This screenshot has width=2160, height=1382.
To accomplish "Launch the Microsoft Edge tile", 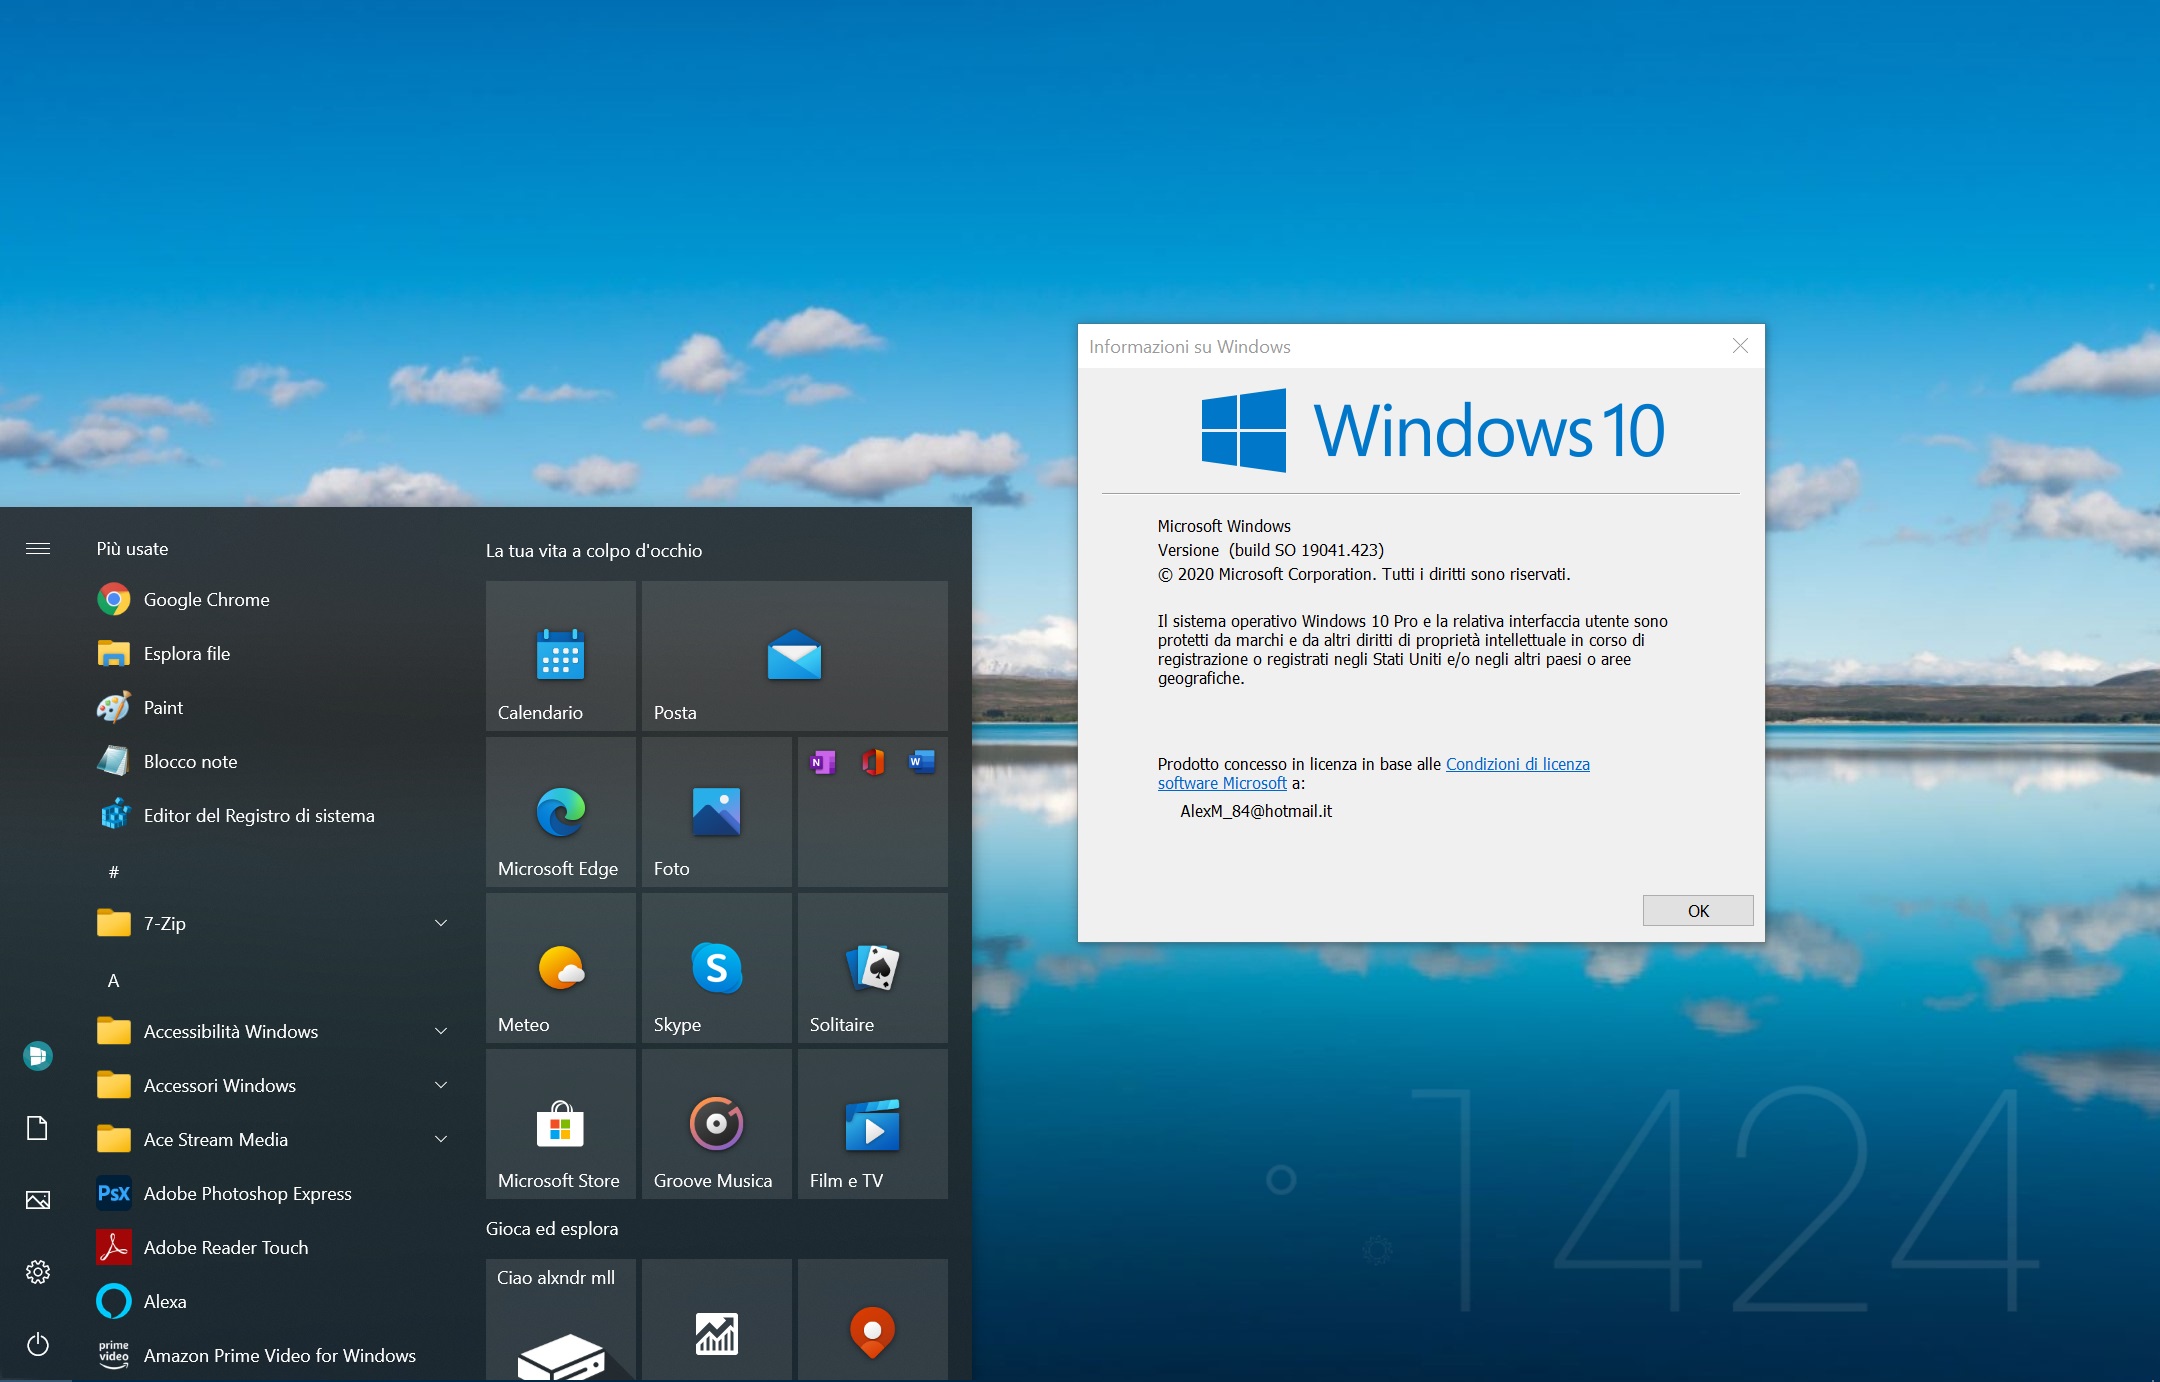I will click(561, 812).
